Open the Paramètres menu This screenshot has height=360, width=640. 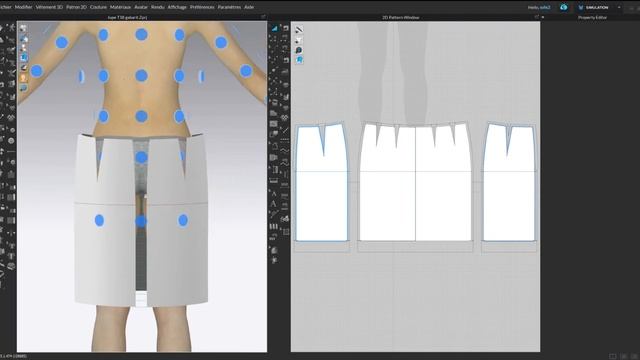coord(229,7)
